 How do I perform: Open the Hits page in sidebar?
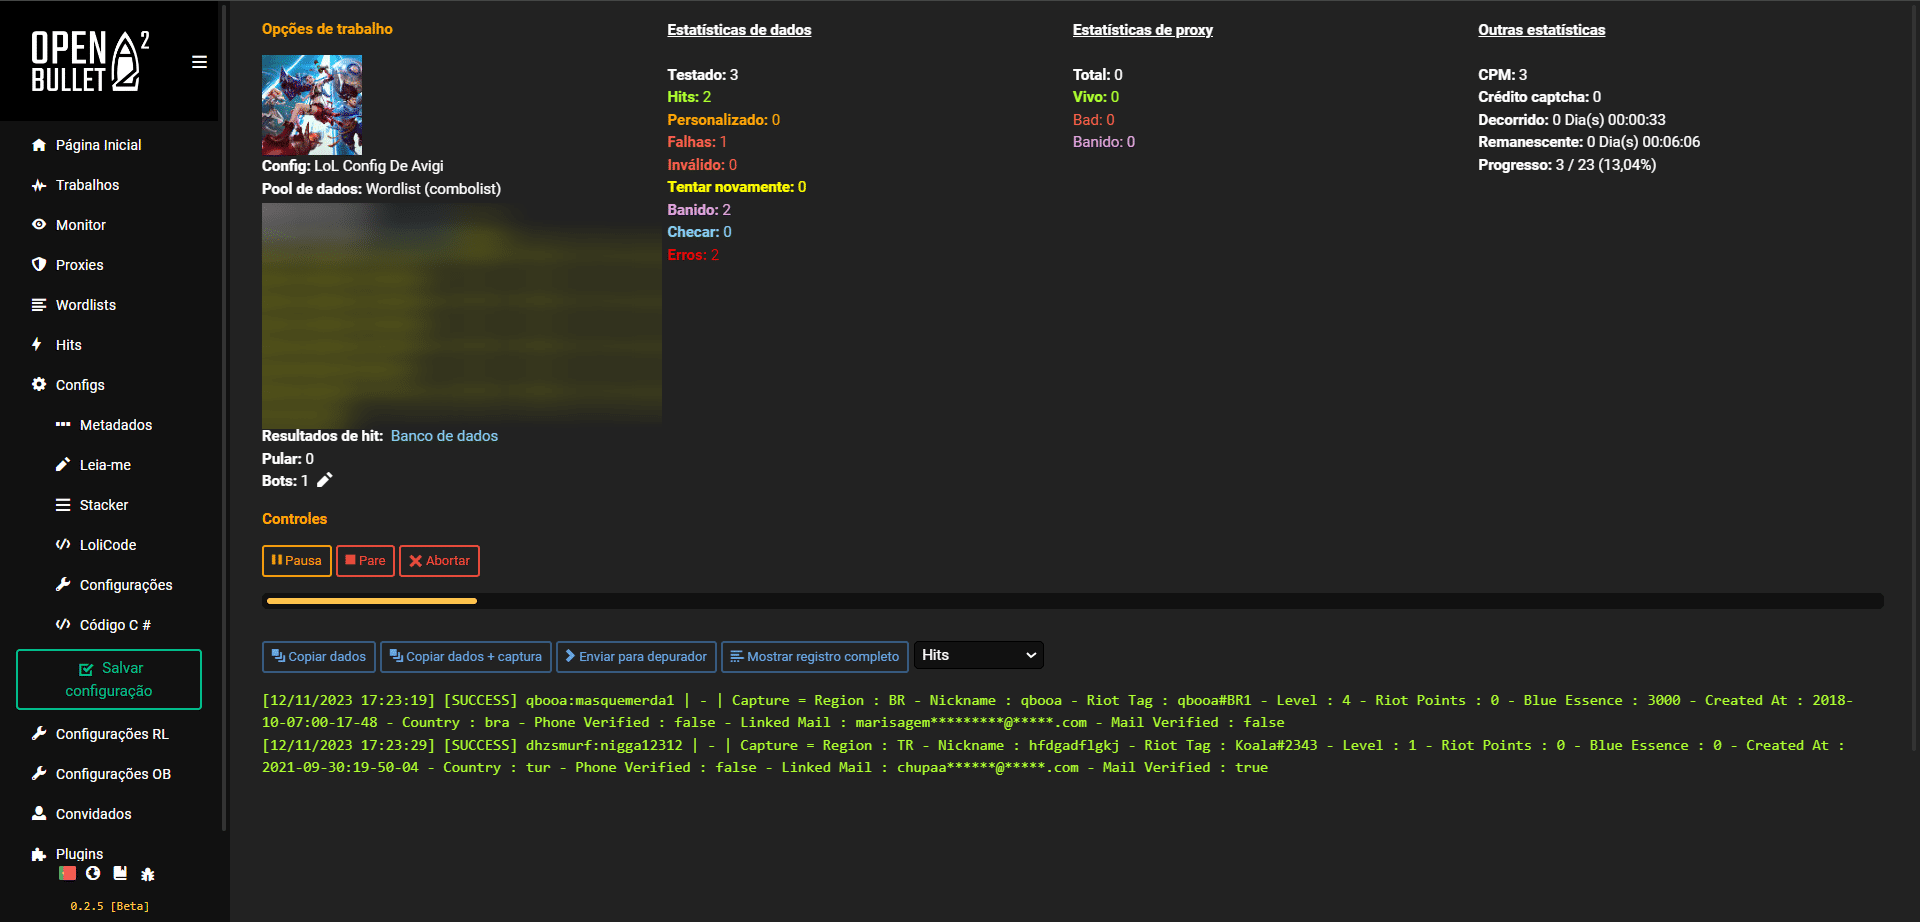pos(69,345)
